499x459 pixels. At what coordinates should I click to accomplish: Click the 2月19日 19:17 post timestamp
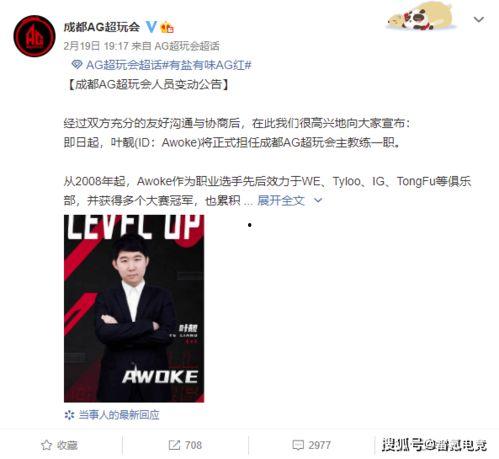pyautogui.click(x=96, y=46)
